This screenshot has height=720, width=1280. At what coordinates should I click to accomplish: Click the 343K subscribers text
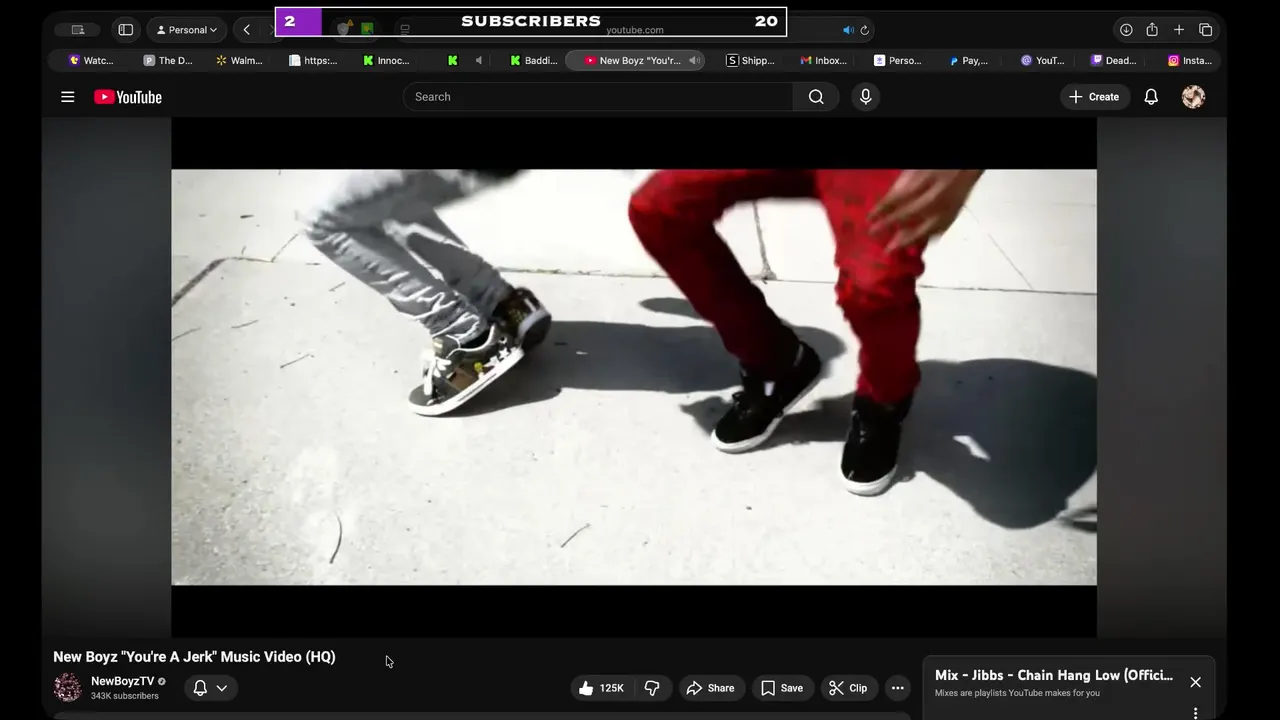click(x=125, y=696)
